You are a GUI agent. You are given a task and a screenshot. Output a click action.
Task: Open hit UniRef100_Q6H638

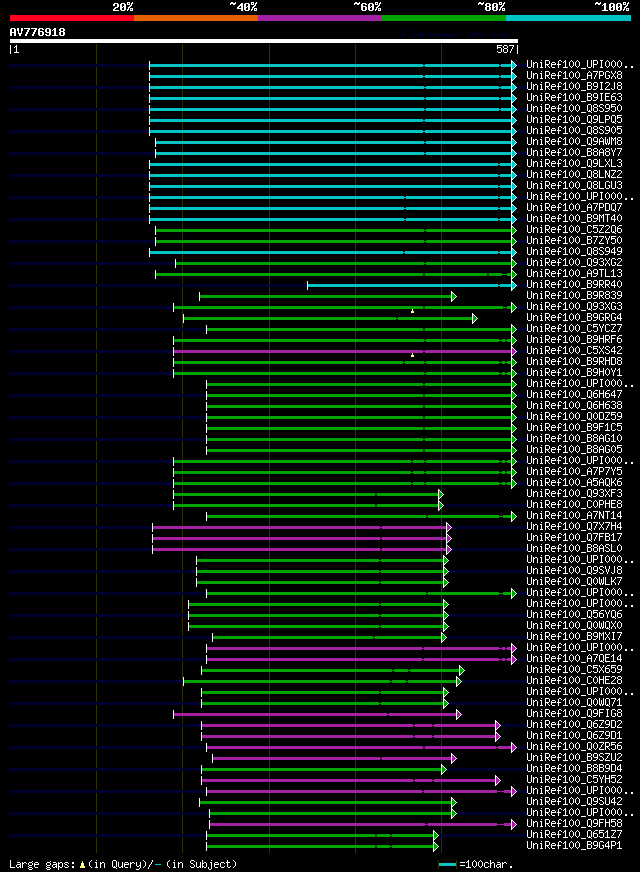[574, 405]
